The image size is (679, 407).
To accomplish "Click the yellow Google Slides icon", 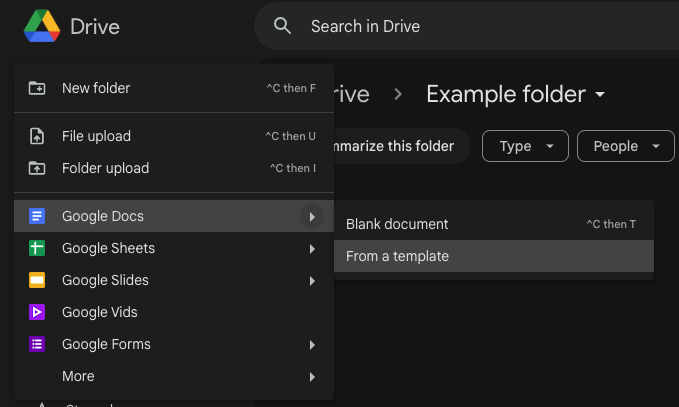I will point(37,280).
